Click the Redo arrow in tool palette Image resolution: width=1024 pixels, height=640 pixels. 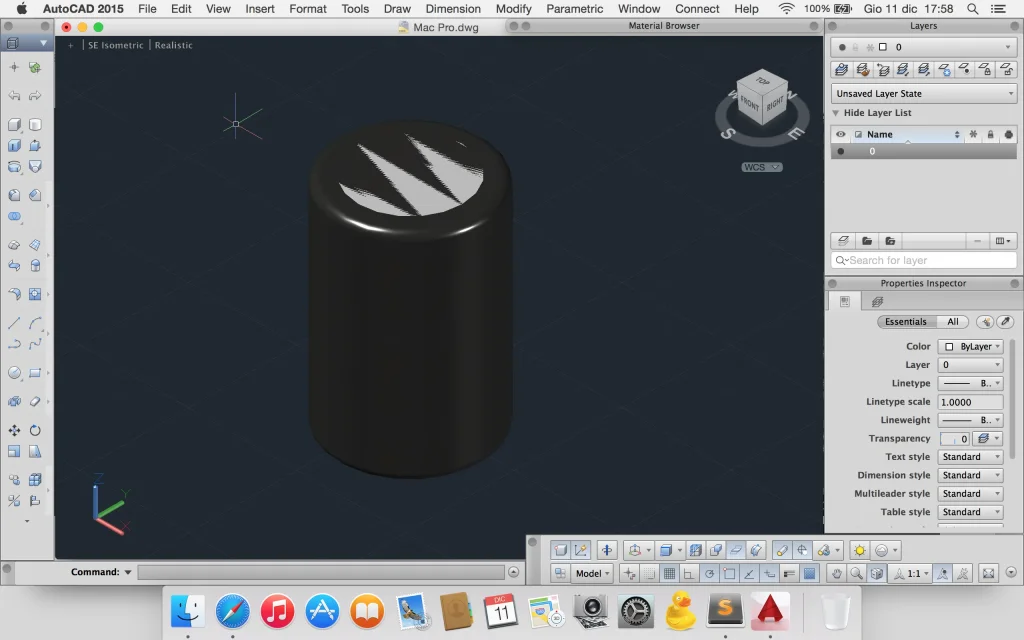(x=35, y=95)
